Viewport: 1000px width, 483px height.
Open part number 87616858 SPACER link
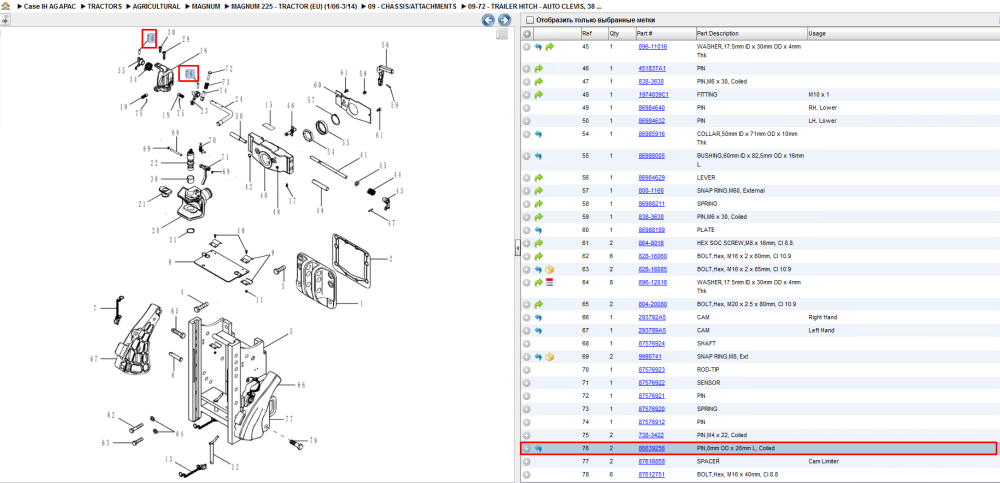[x=652, y=461]
